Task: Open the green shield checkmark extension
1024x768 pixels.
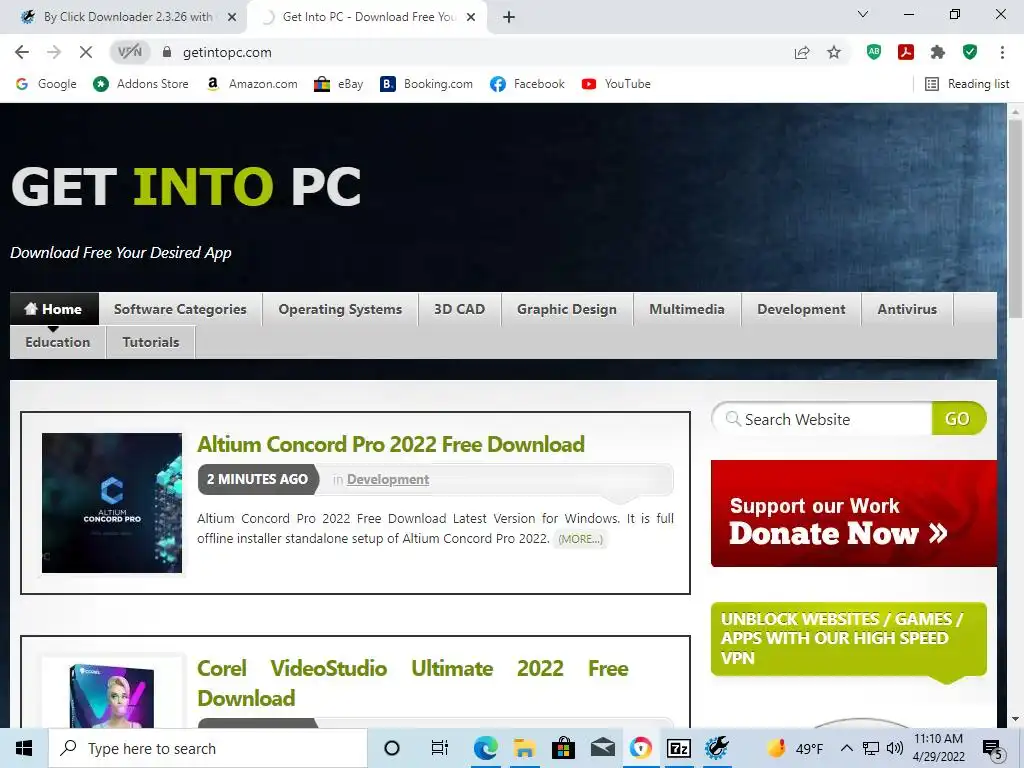Action: click(970, 52)
